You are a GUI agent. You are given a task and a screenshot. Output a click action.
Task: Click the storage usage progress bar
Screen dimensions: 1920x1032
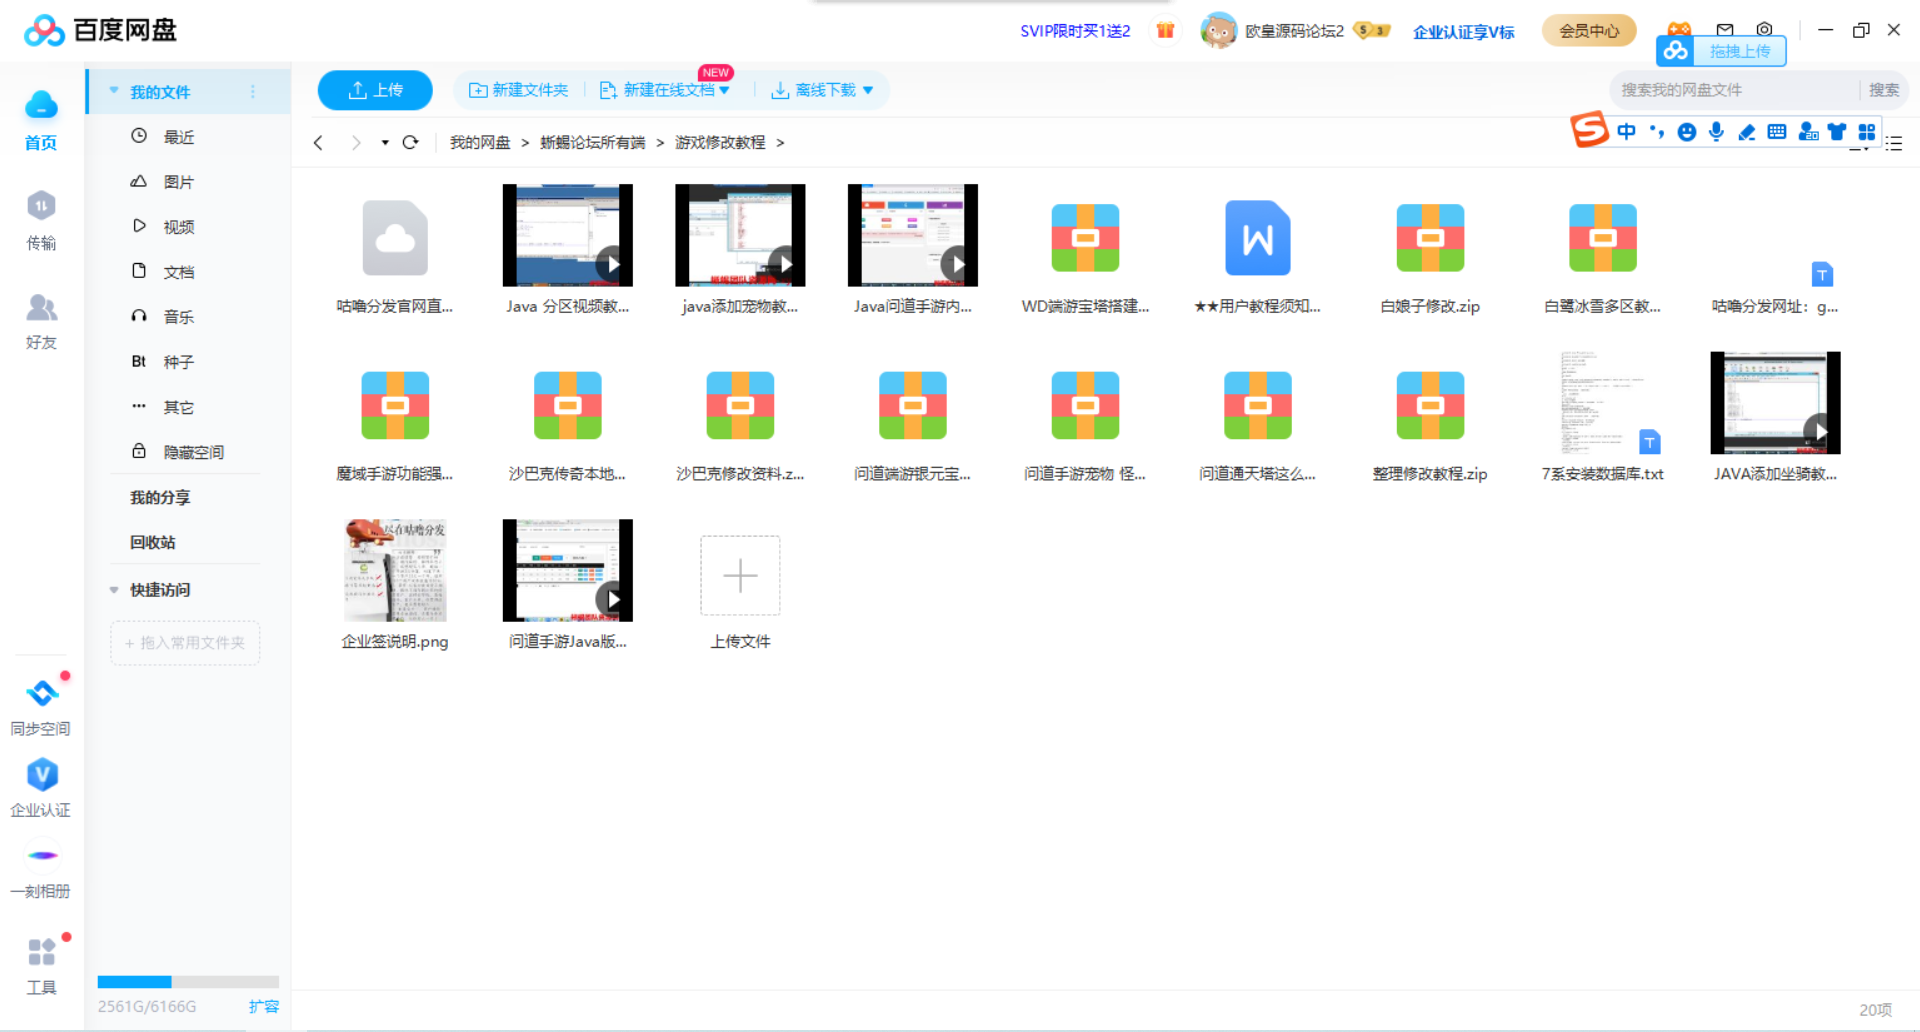tap(188, 982)
